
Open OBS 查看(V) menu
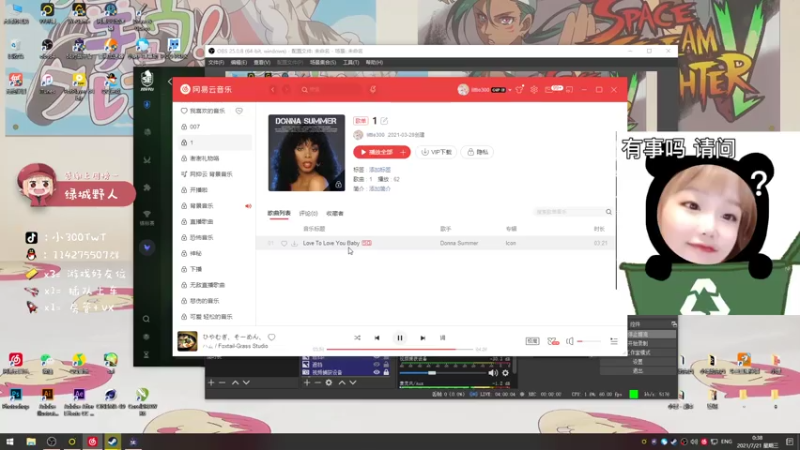[x=262, y=62]
